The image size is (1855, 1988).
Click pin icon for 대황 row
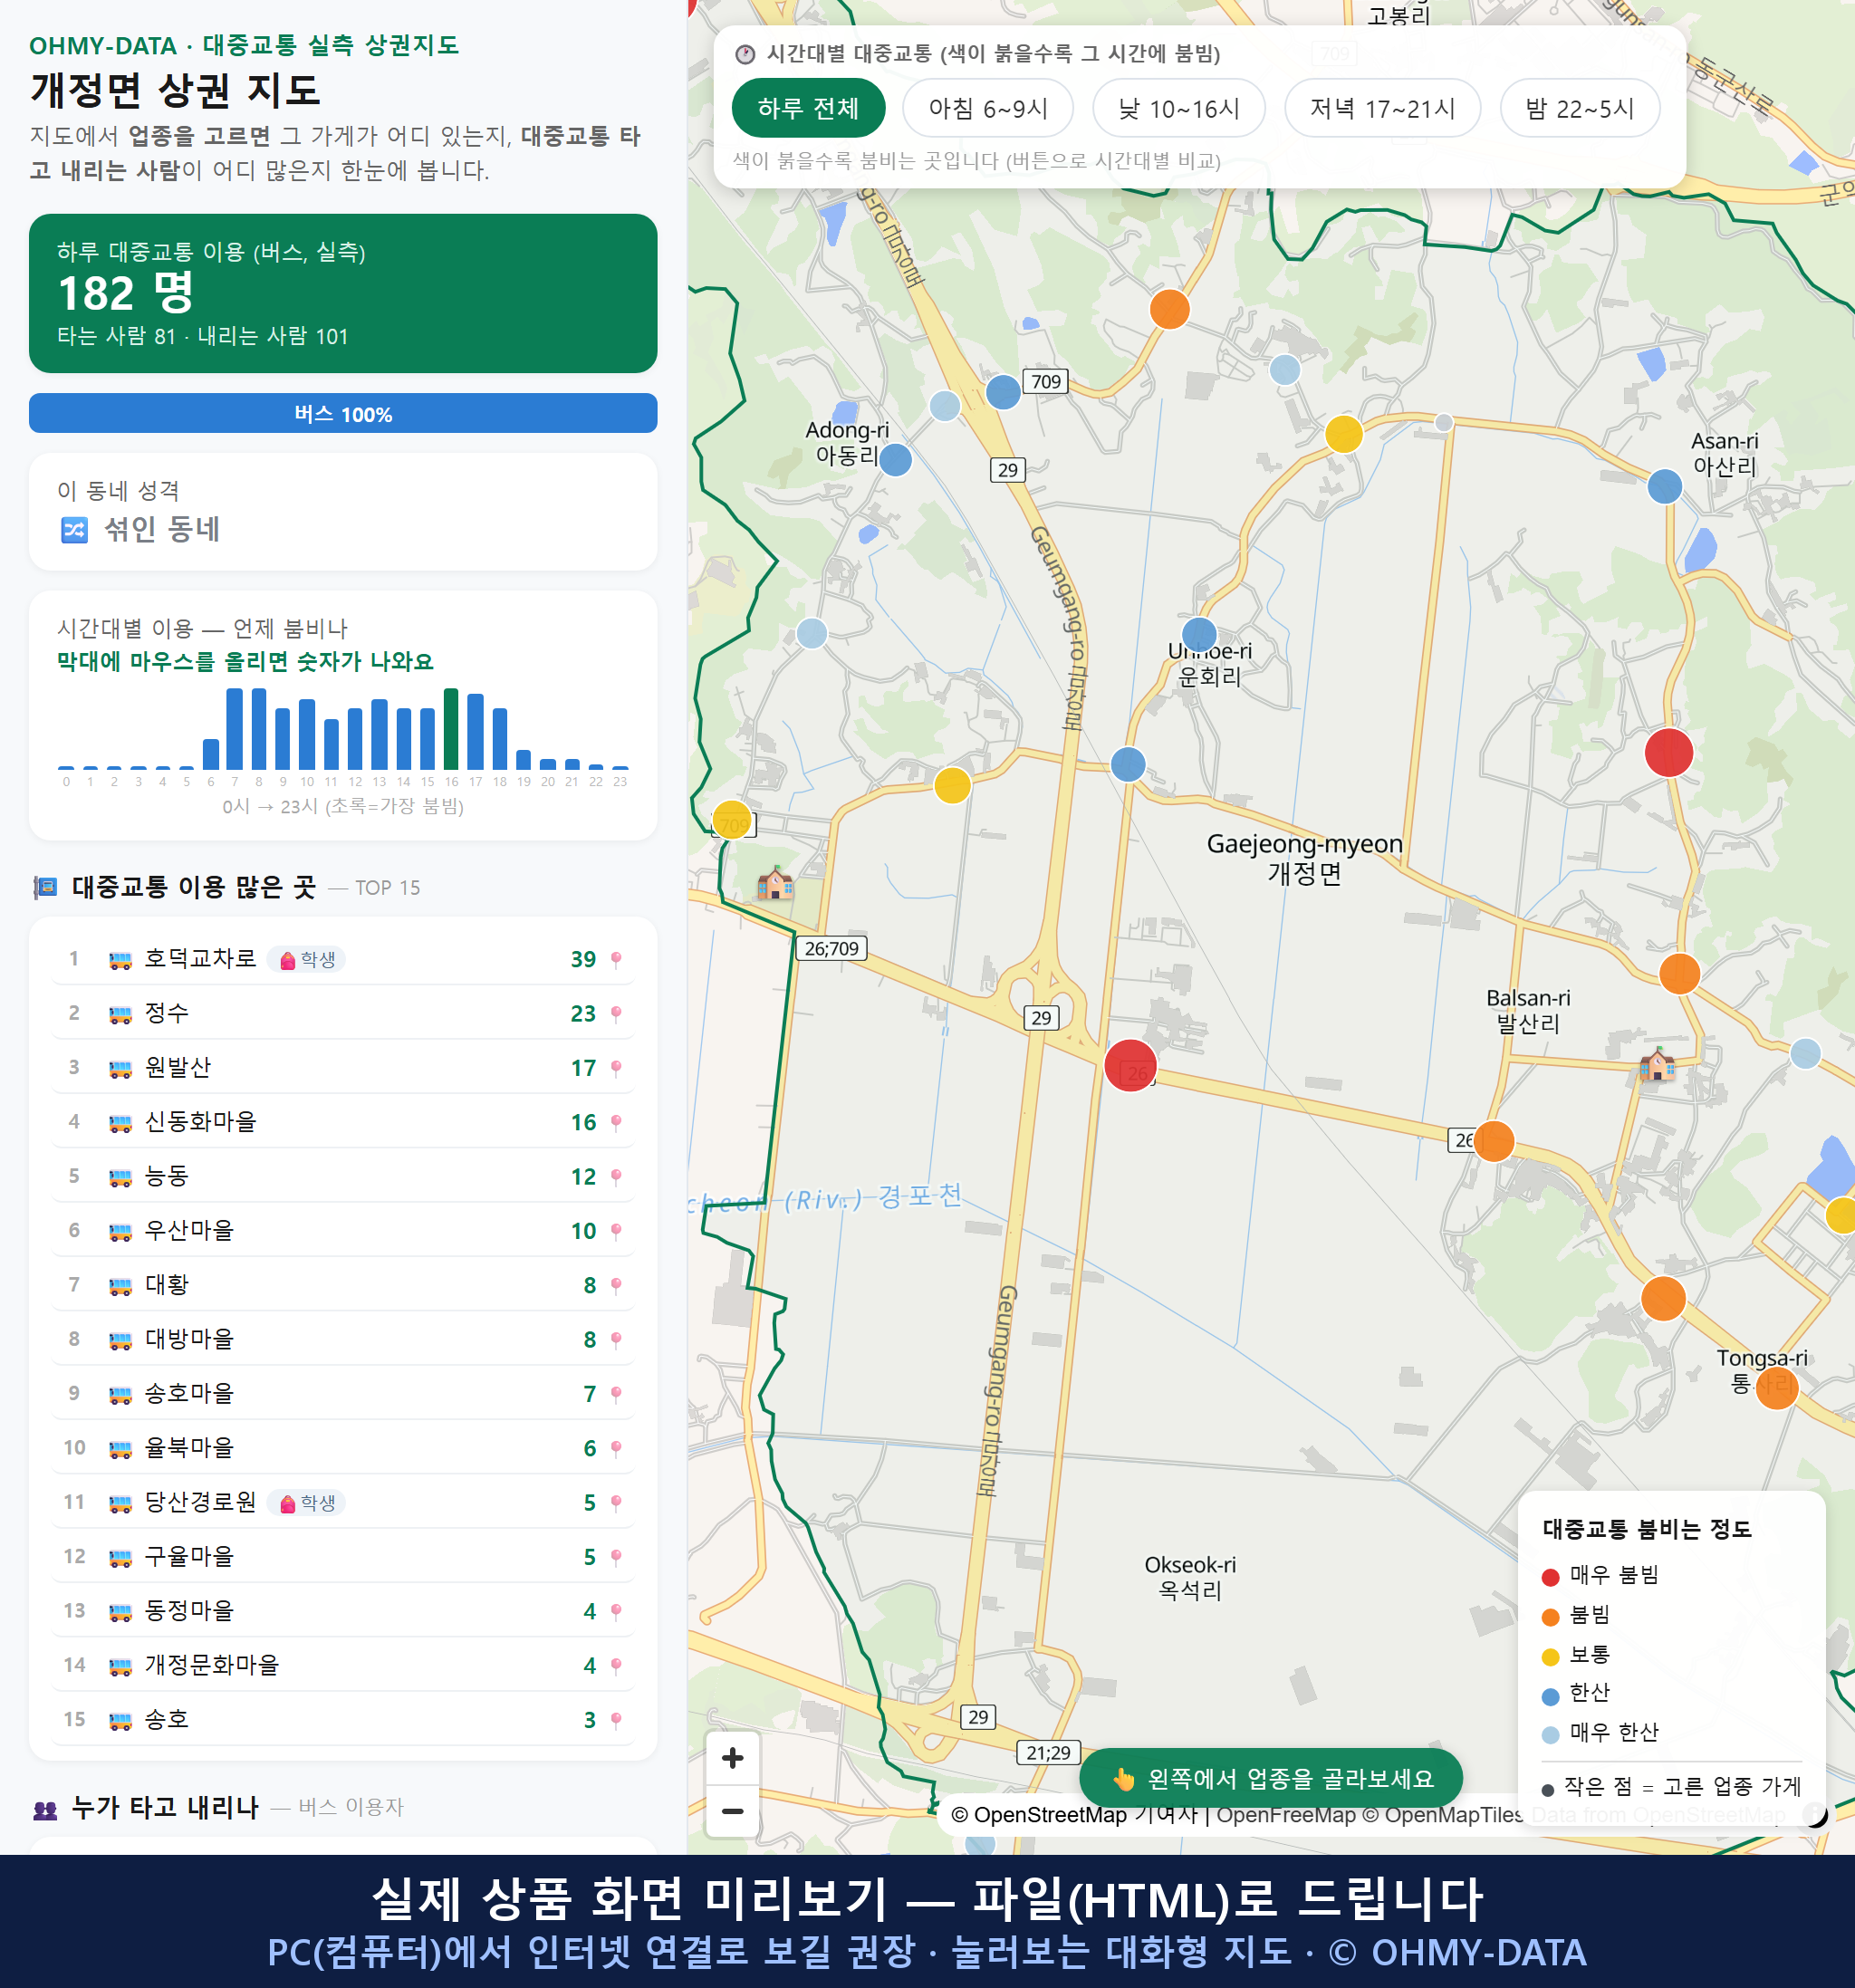(616, 1286)
